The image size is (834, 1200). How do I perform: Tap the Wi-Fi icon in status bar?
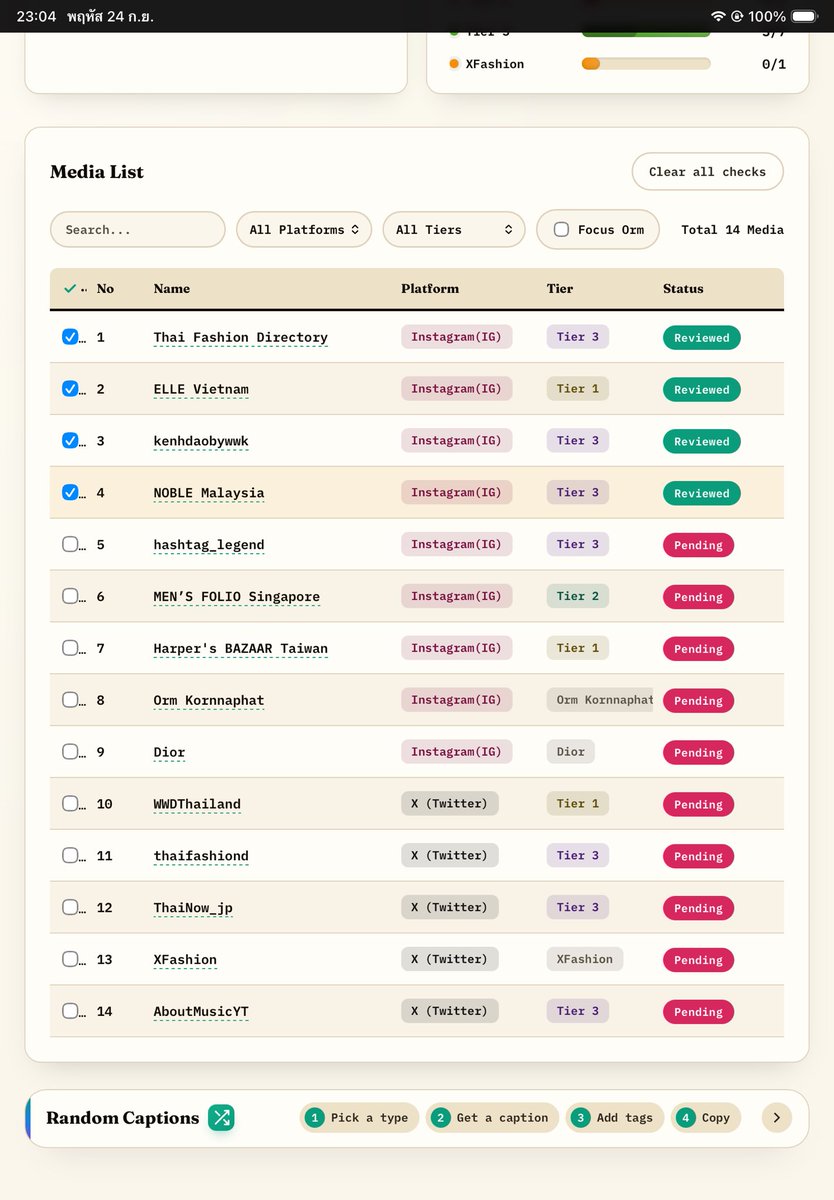(718, 16)
